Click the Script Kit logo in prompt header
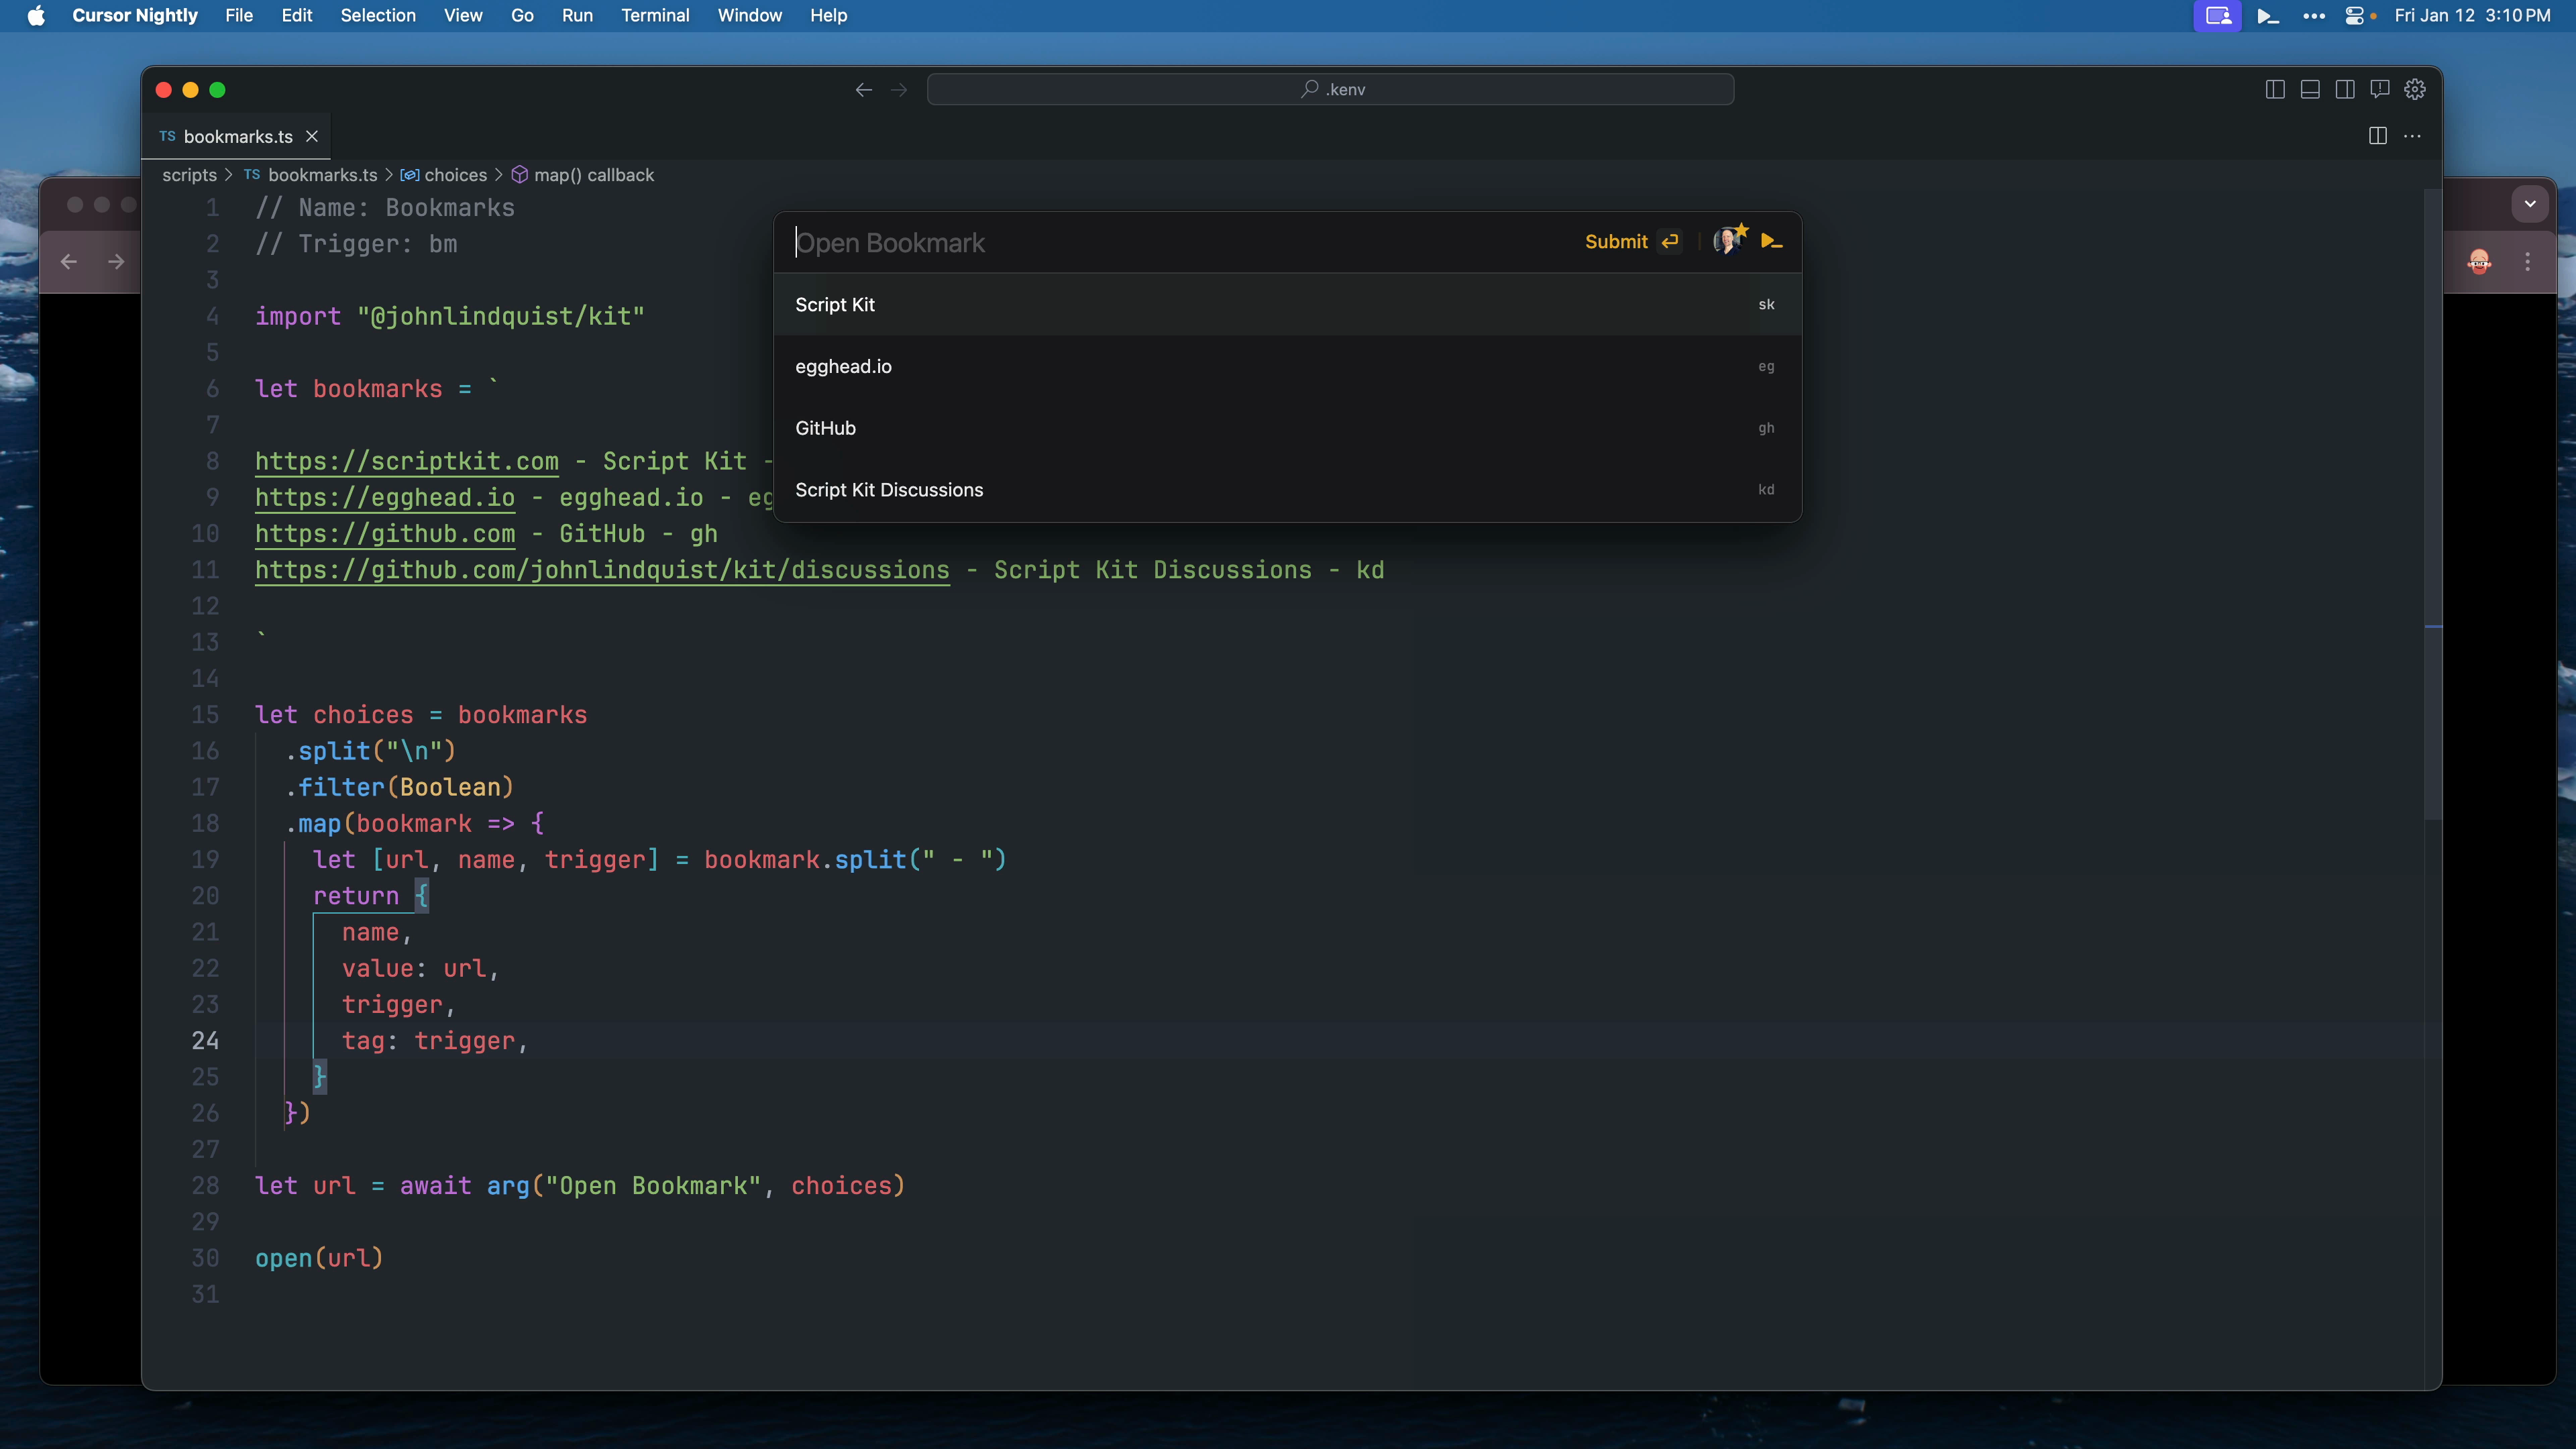This screenshot has height=1449, width=2576. [1771, 241]
